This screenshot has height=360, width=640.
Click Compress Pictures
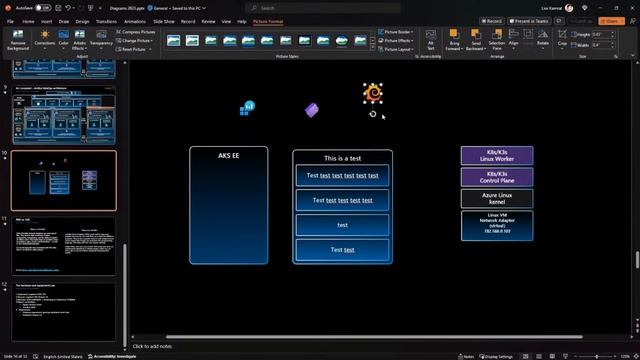point(136,32)
